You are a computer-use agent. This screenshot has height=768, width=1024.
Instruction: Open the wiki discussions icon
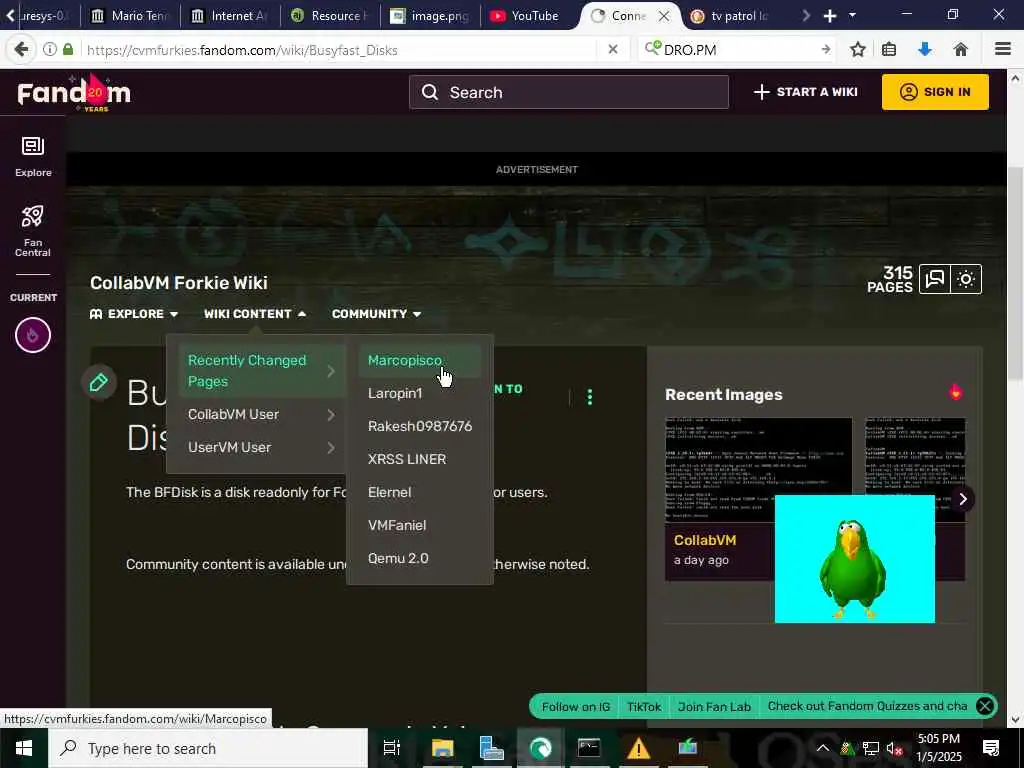click(x=935, y=280)
